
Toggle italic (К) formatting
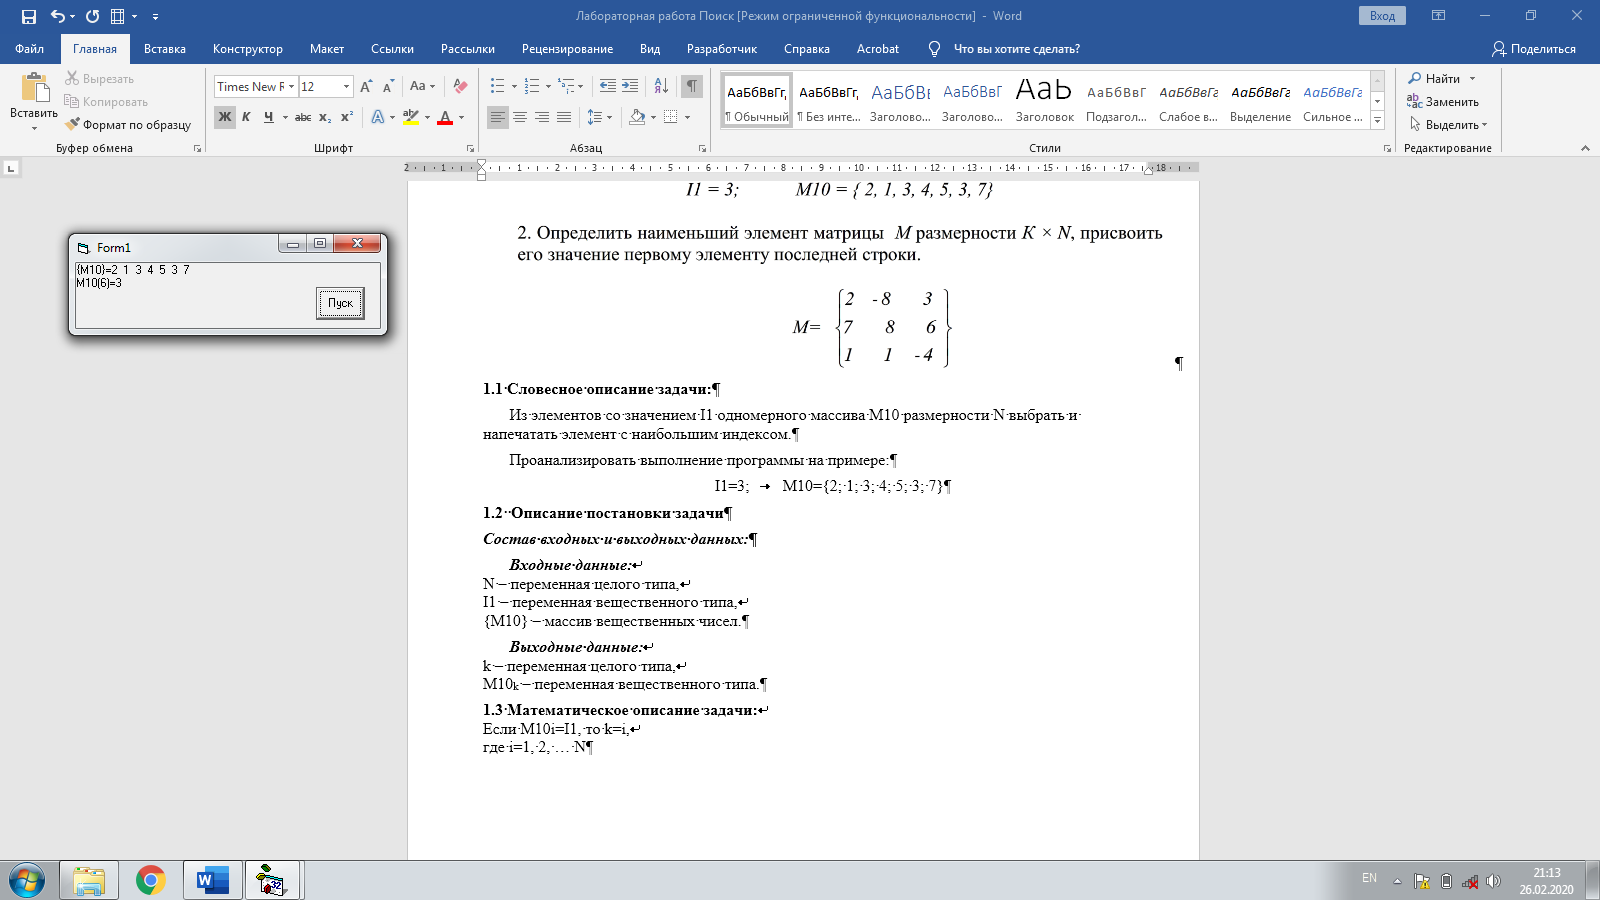pos(246,117)
